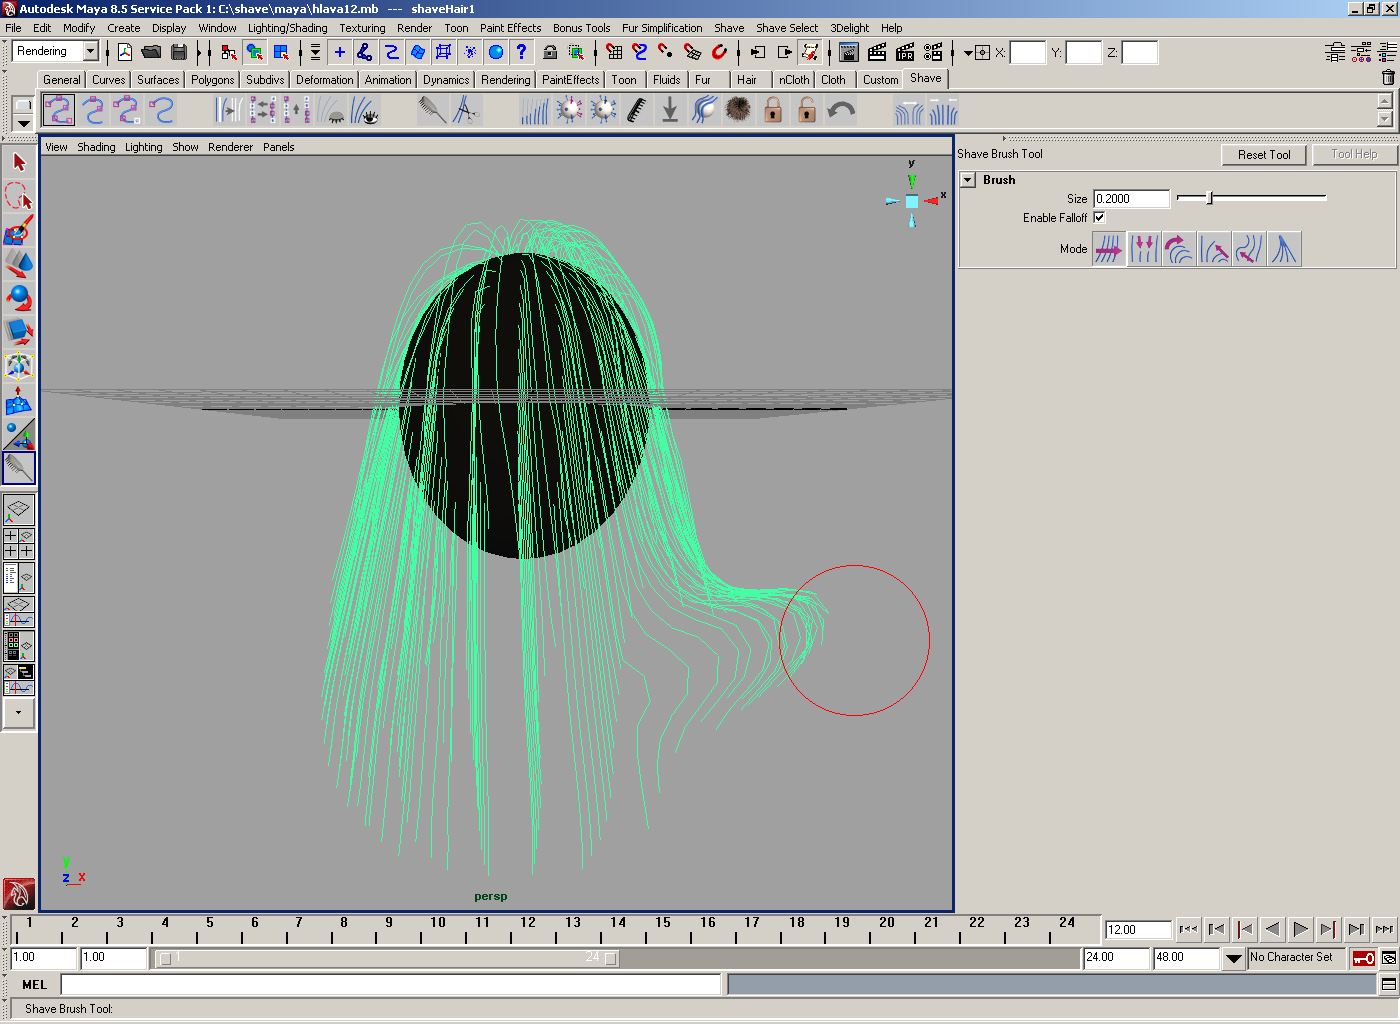Open the Lighting/Shading menu

tap(288, 28)
